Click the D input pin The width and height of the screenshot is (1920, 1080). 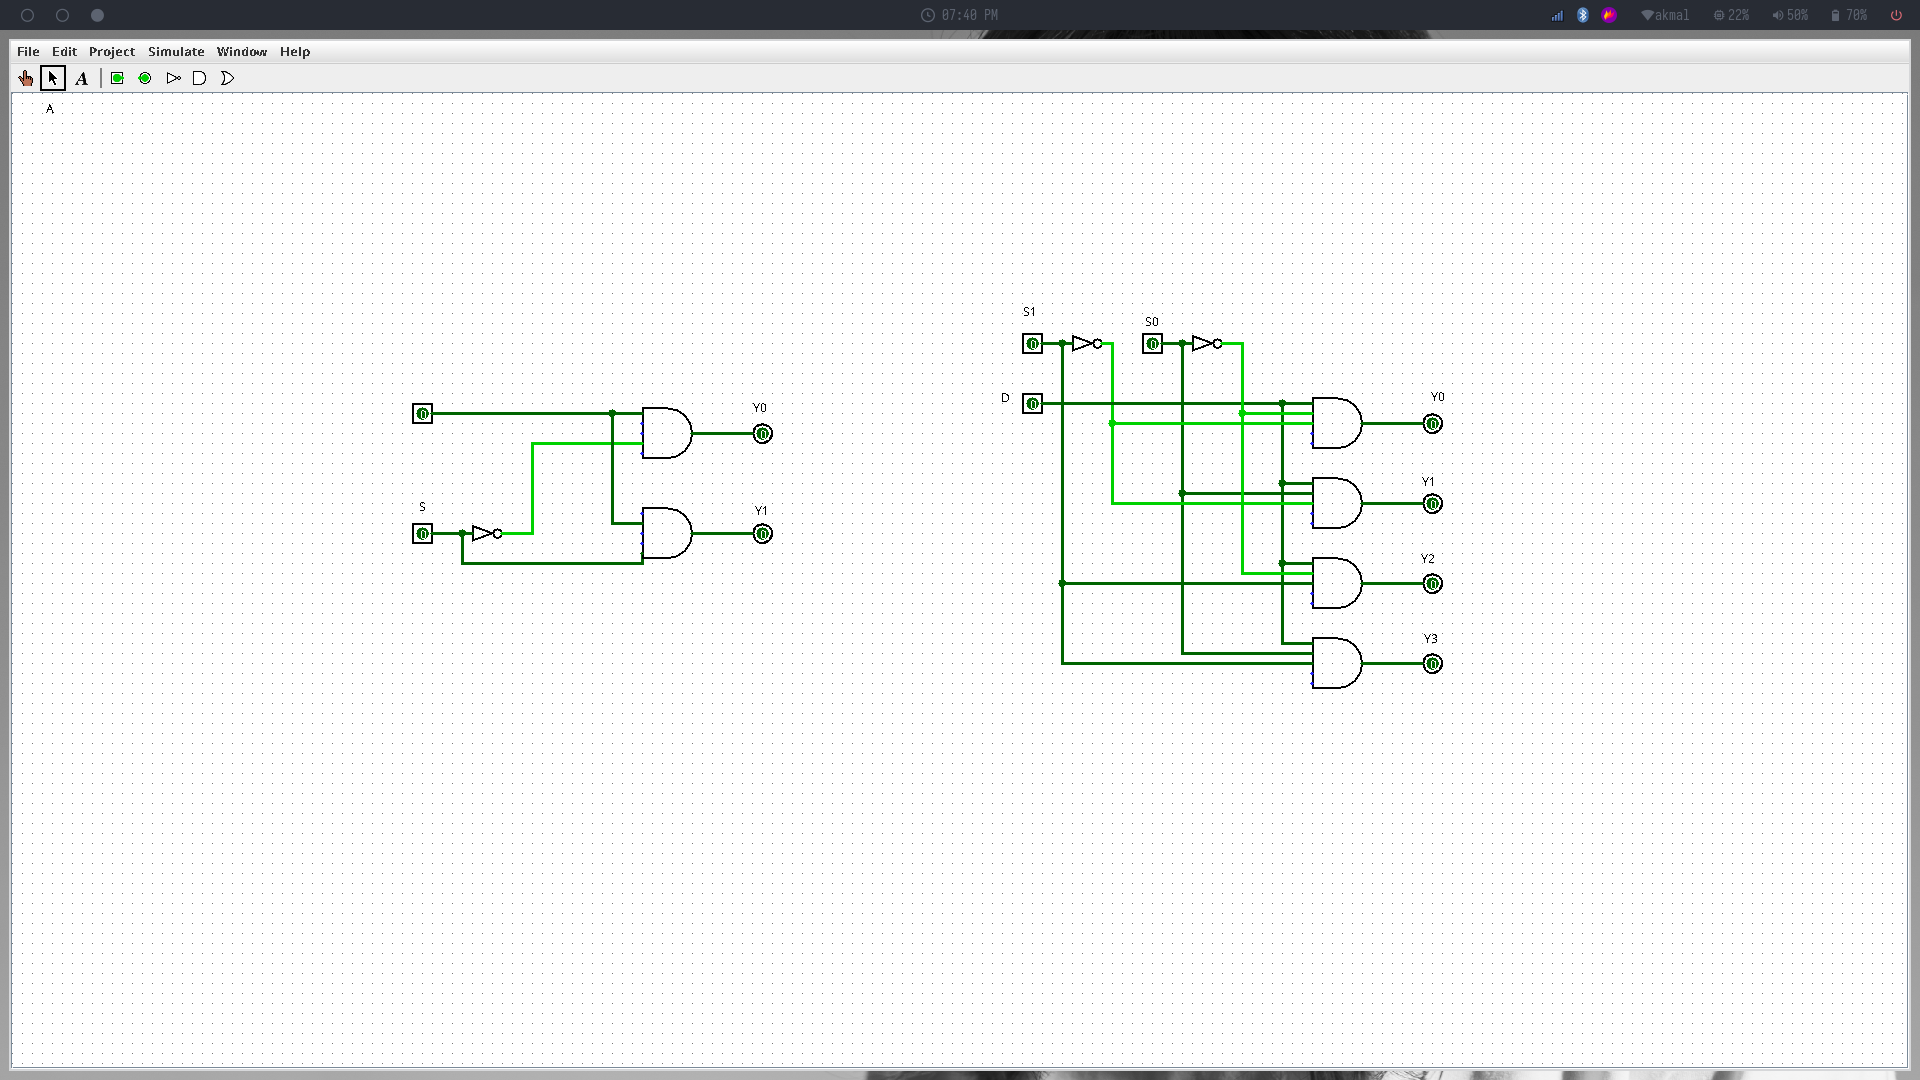[1032, 403]
